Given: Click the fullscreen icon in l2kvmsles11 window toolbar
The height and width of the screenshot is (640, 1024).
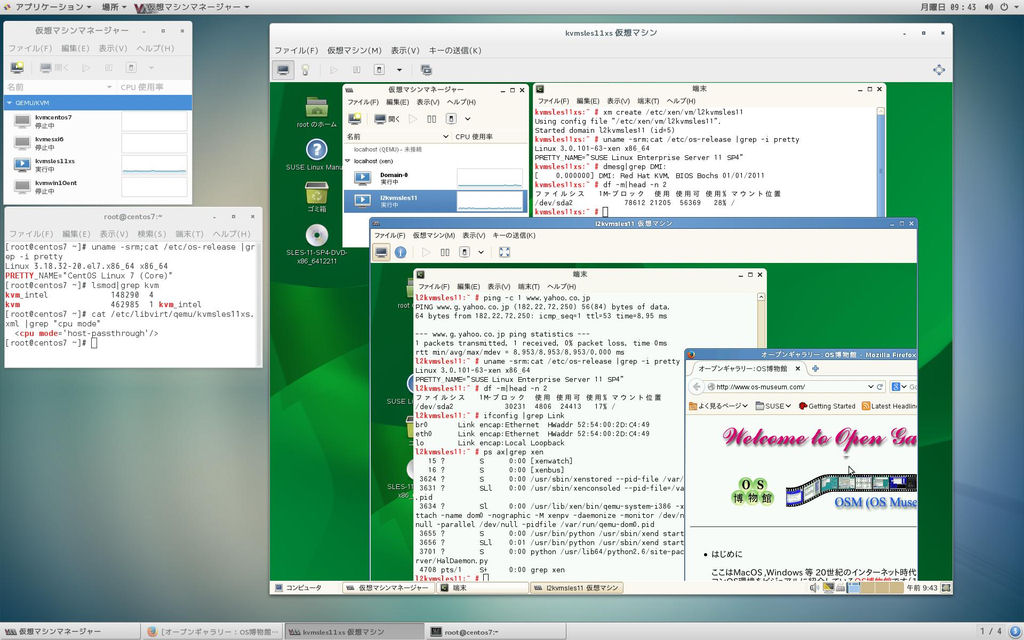Looking at the screenshot, I should coord(504,252).
